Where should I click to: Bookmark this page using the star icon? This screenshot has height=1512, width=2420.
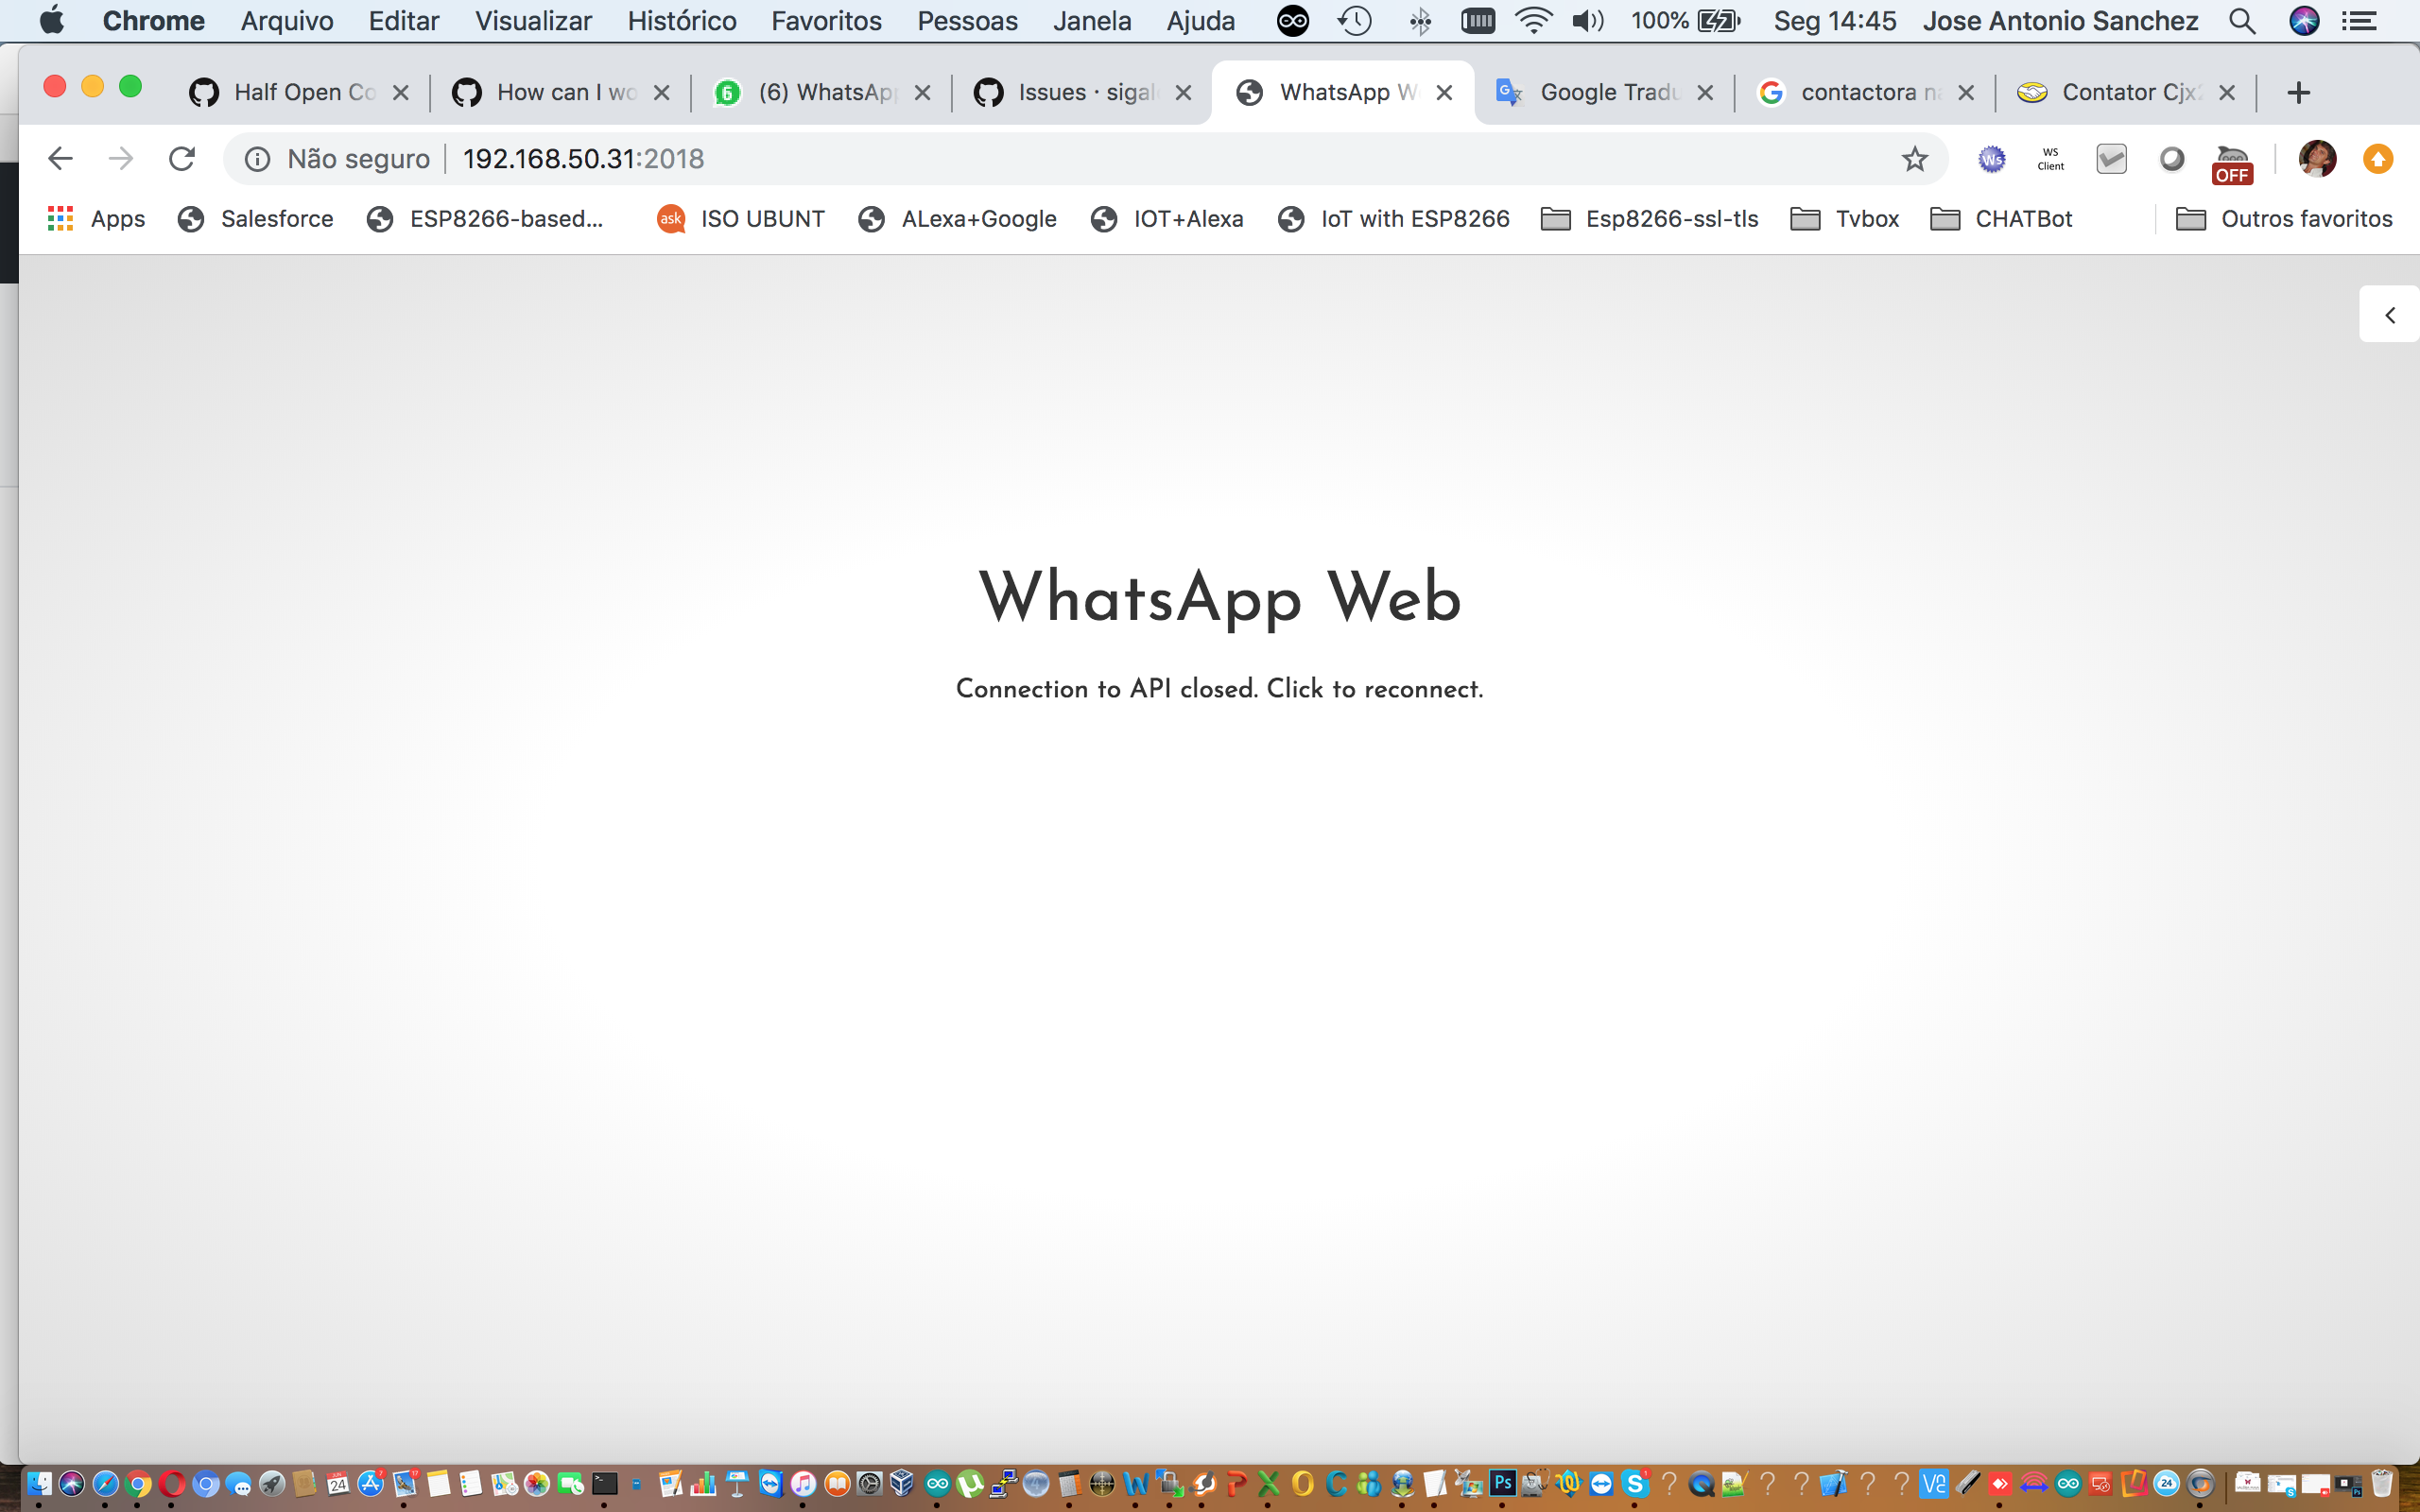pos(1914,158)
